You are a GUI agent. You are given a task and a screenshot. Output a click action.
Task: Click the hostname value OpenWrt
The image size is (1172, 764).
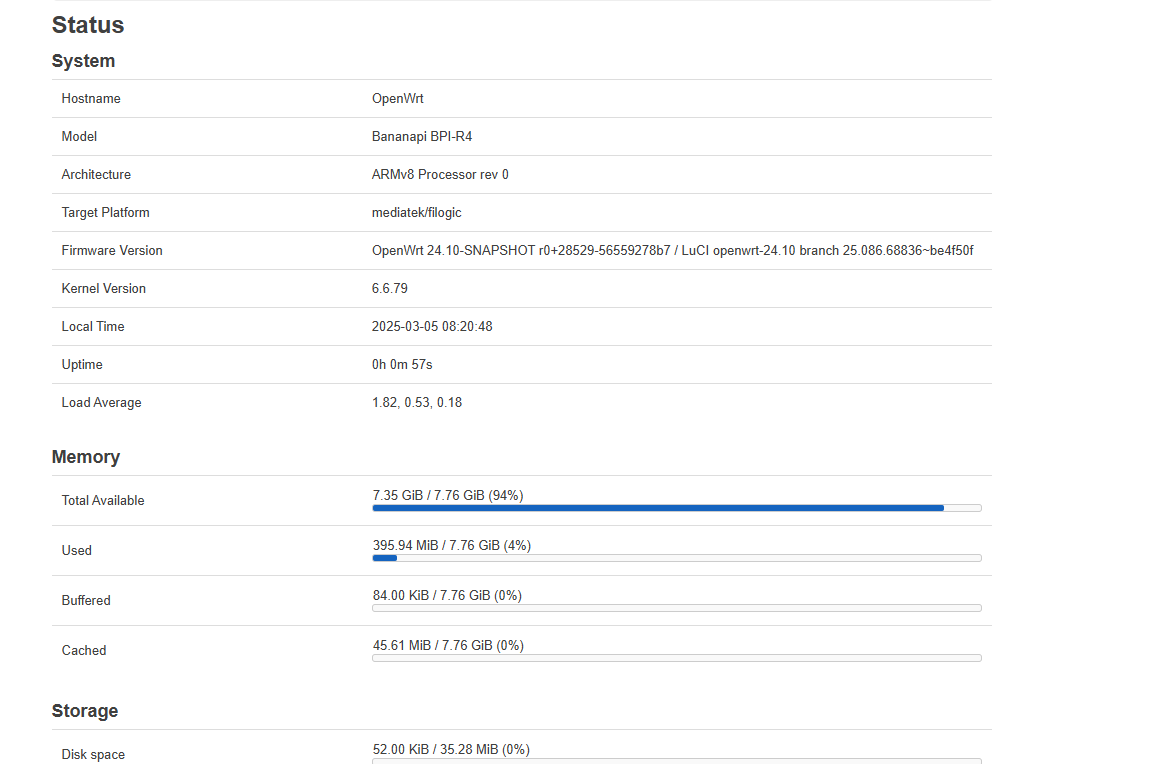[398, 99]
